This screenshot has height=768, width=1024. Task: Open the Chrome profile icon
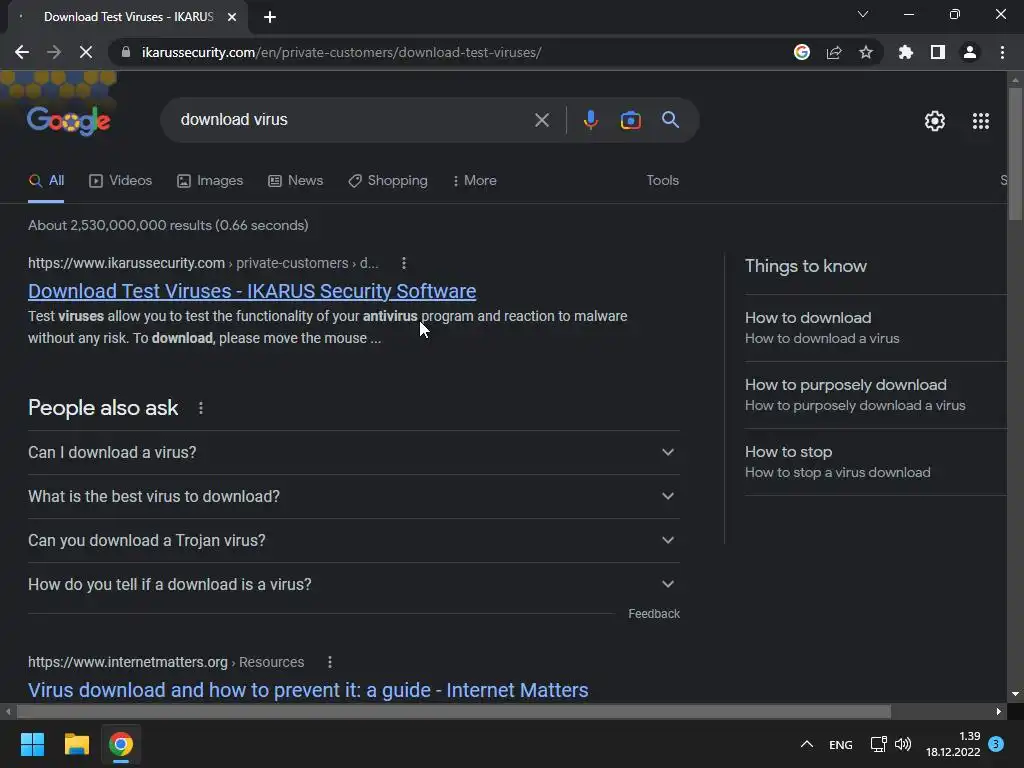970,52
